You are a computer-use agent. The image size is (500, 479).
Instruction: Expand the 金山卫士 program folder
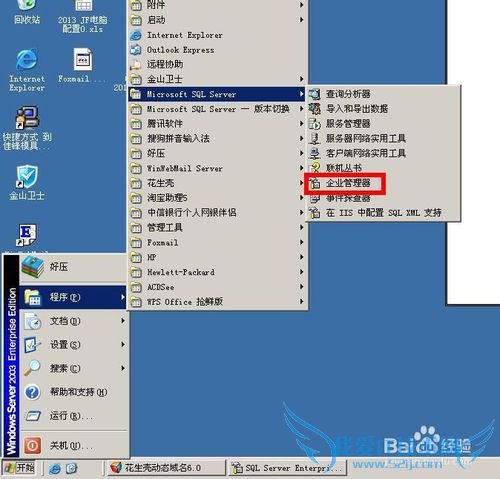[x=218, y=79]
